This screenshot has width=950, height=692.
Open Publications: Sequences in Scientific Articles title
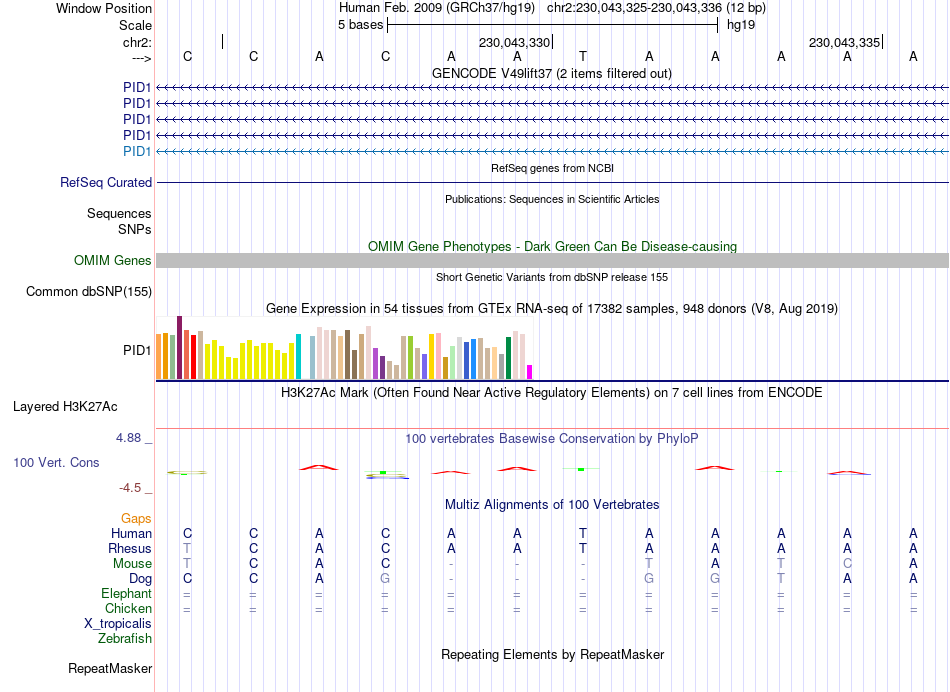tap(552, 199)
